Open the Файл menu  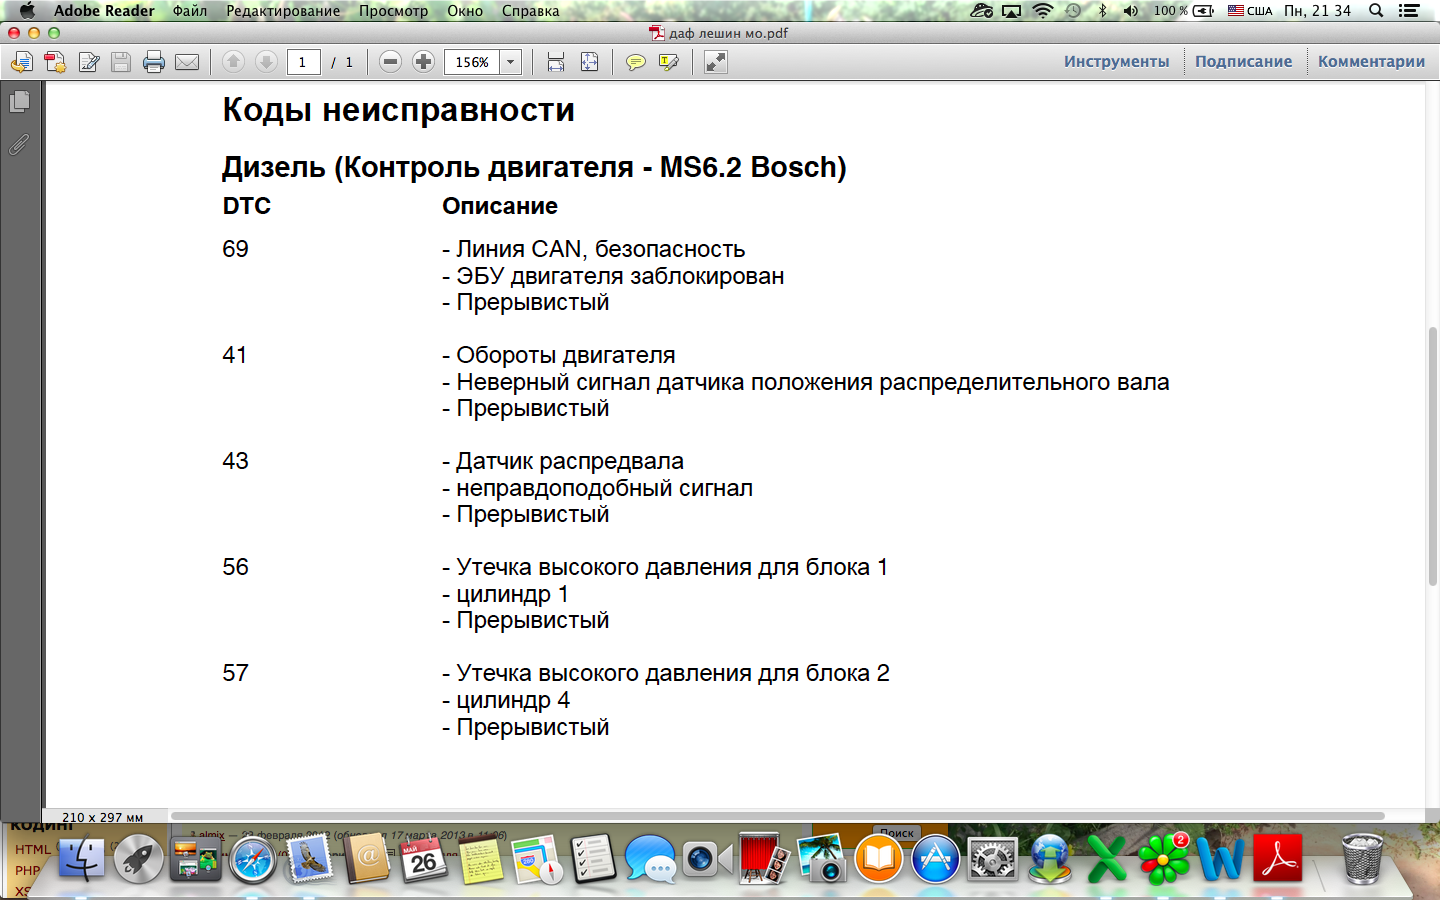coord(190,11)
